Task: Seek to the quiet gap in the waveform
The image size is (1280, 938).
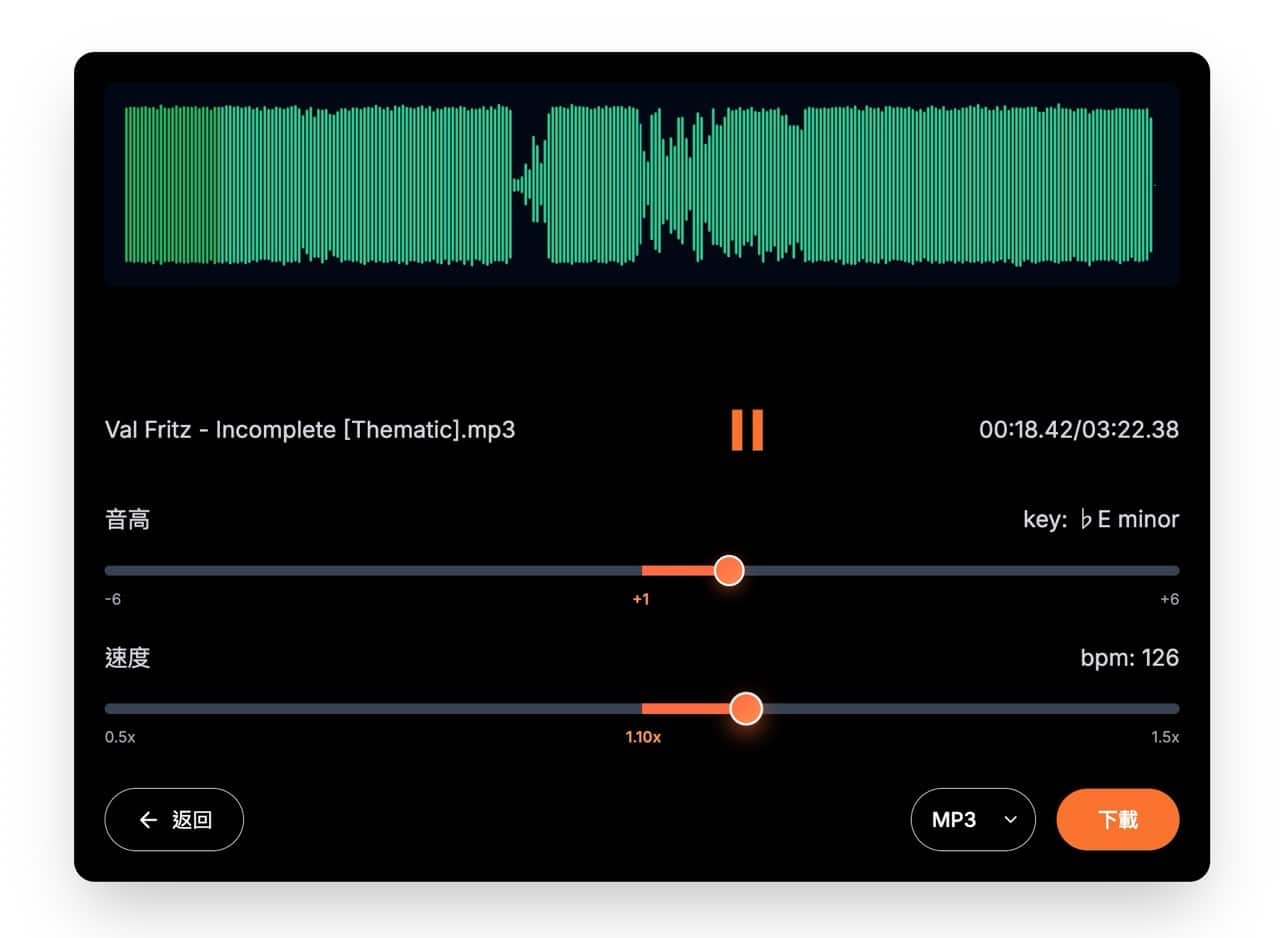Action: (520, 185)
